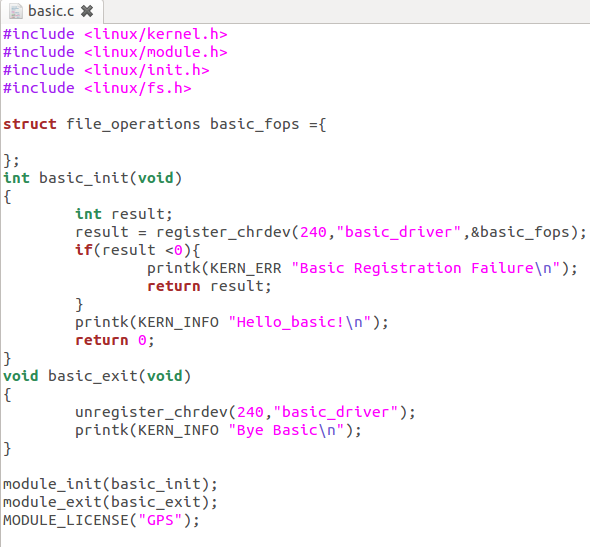Click the "Hello_basic!\n" string
590x547 pixels.
[x=300, y=322]
